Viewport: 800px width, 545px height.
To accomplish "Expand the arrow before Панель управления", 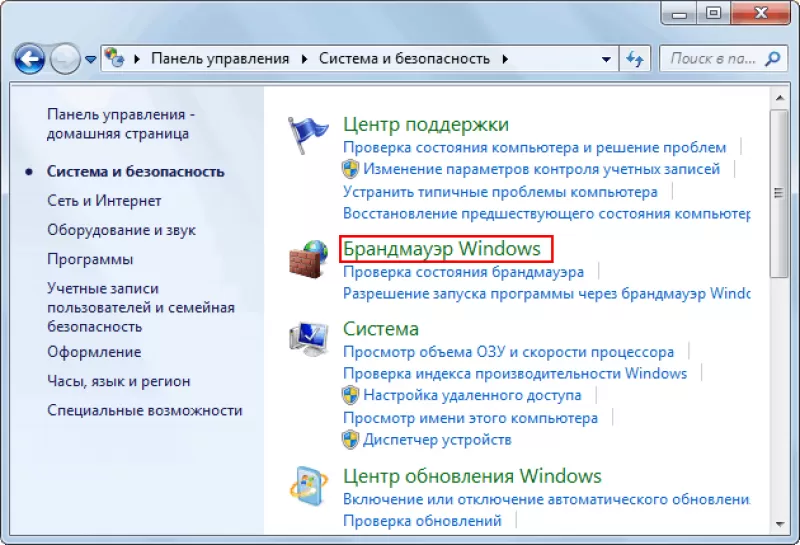I will pyautogui.click(x=137, y=59).
